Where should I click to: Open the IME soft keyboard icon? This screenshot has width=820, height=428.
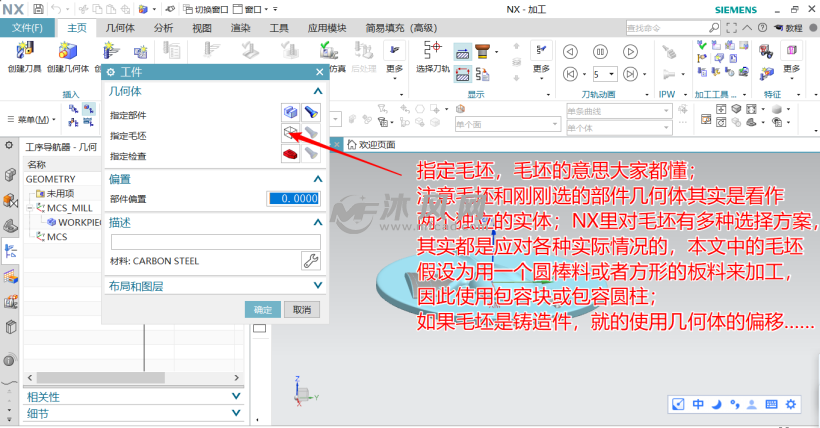coord(771,404)
